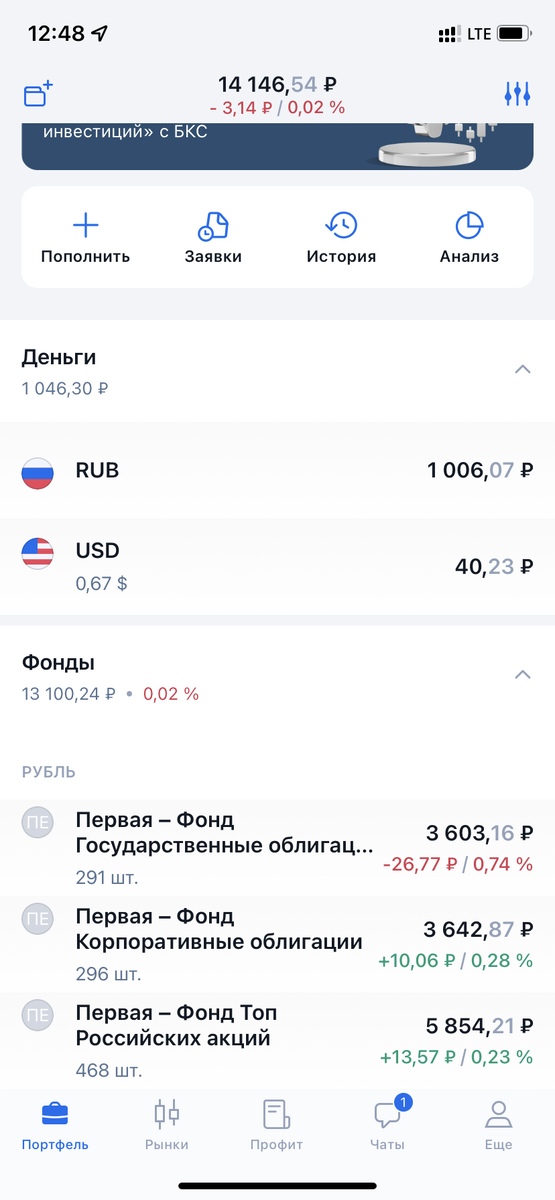
Task: Open История history clock icon
Action: pyautogui.click(x=342, y=225)
